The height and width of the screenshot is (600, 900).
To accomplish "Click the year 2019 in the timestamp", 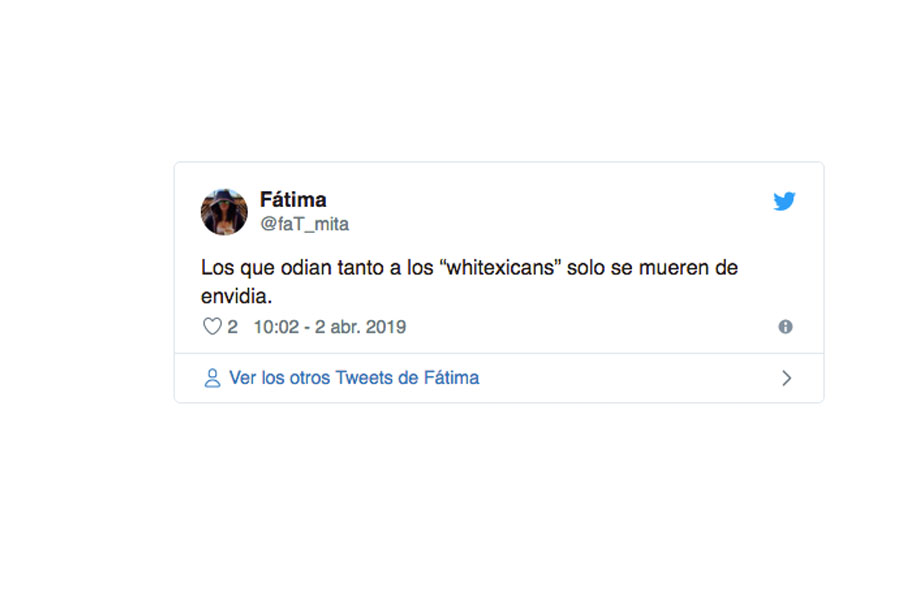I will coord(386,327).
